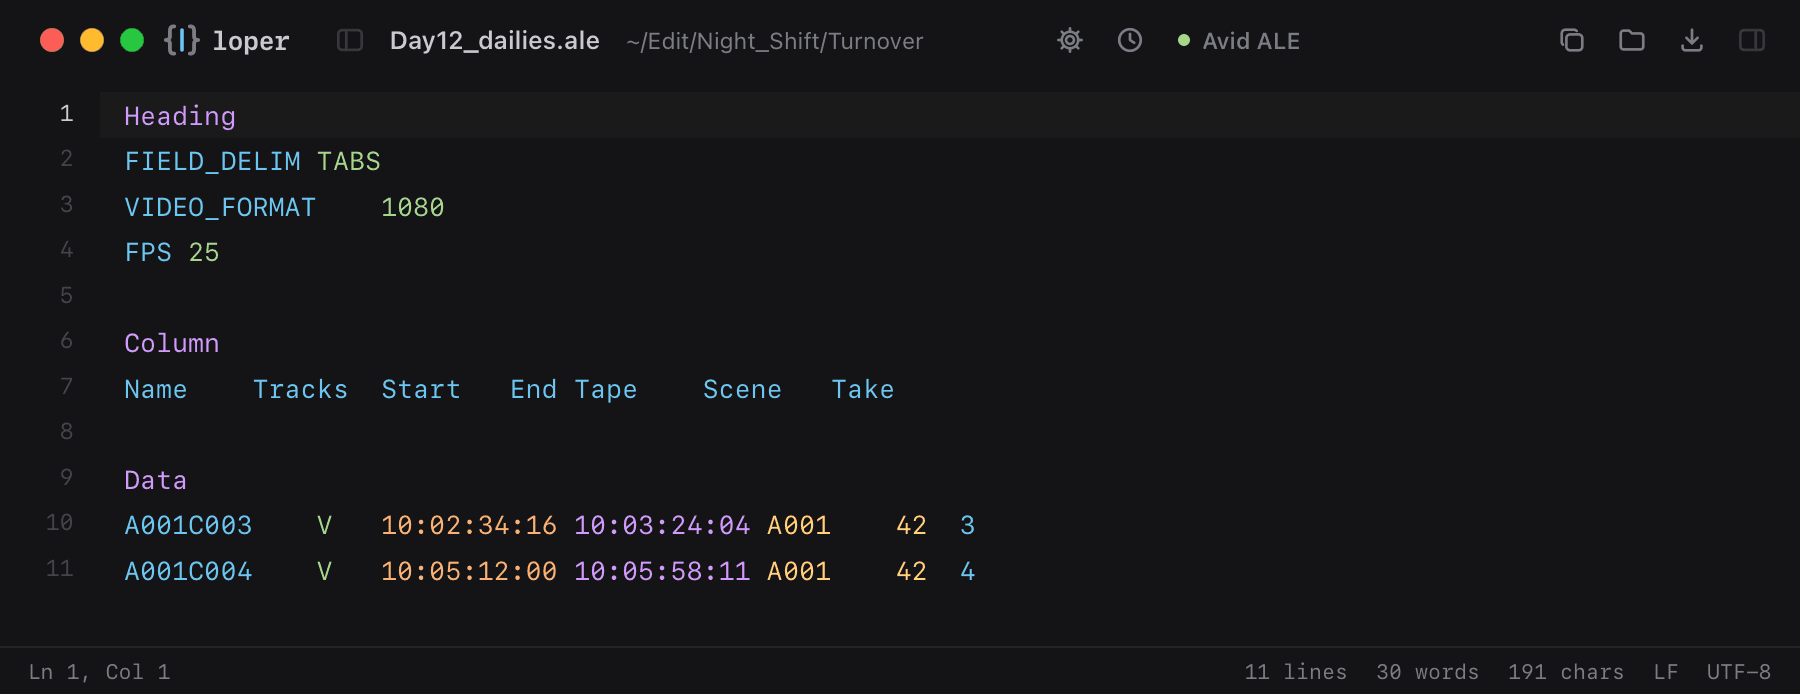Open the theme brightness settings icon

click(1070, 40)
